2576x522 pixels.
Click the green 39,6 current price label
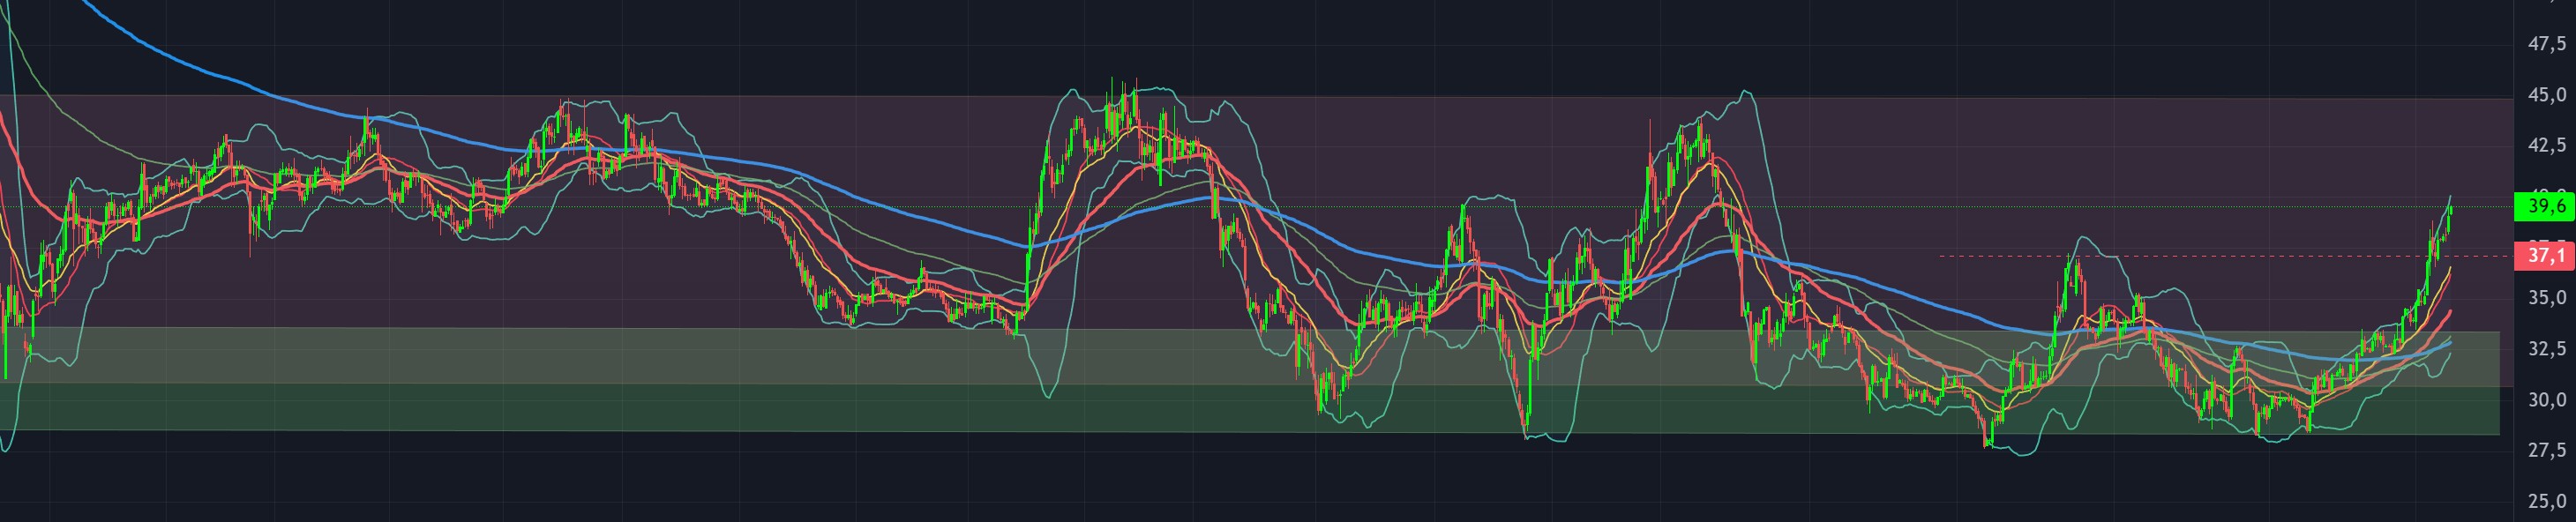coord(2546,207)
